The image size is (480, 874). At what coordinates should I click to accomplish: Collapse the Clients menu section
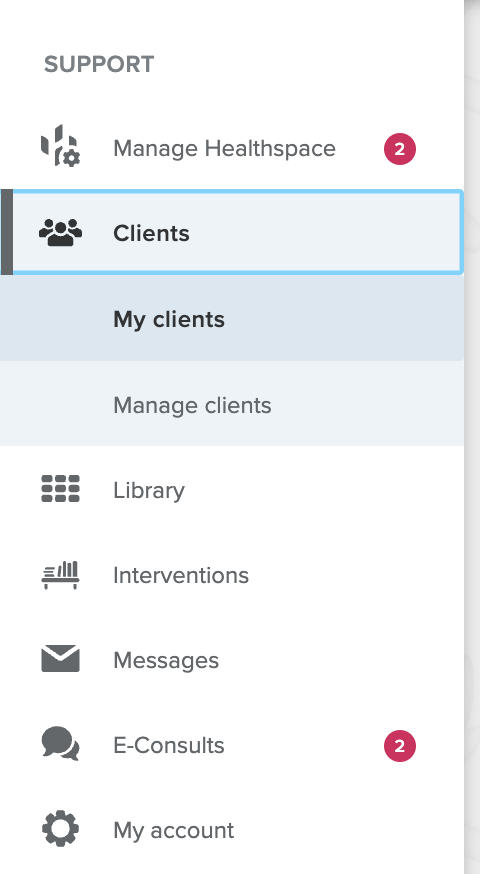click(231, 232)
